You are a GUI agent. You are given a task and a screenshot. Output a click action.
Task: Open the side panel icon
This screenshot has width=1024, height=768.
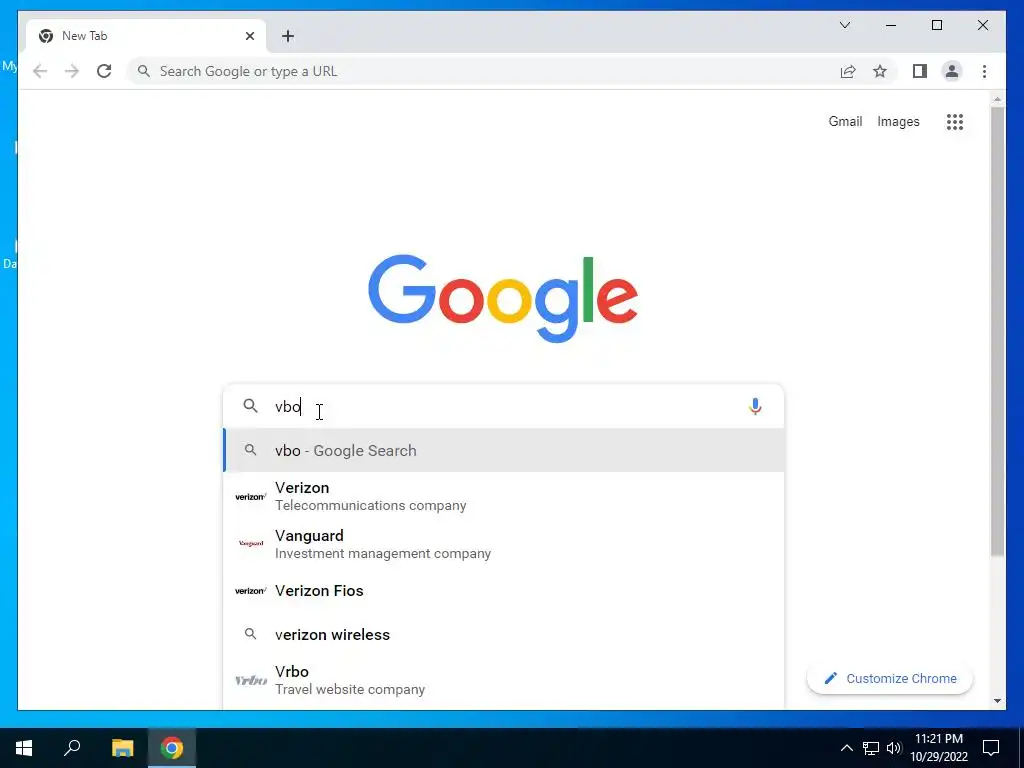[x=920, y=71]
